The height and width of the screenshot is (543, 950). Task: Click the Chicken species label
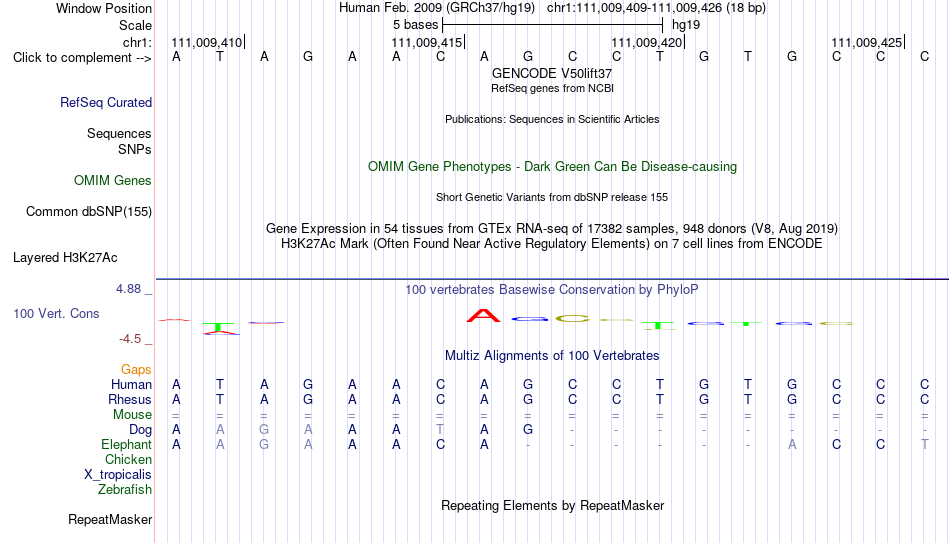(x=128, y=459)
